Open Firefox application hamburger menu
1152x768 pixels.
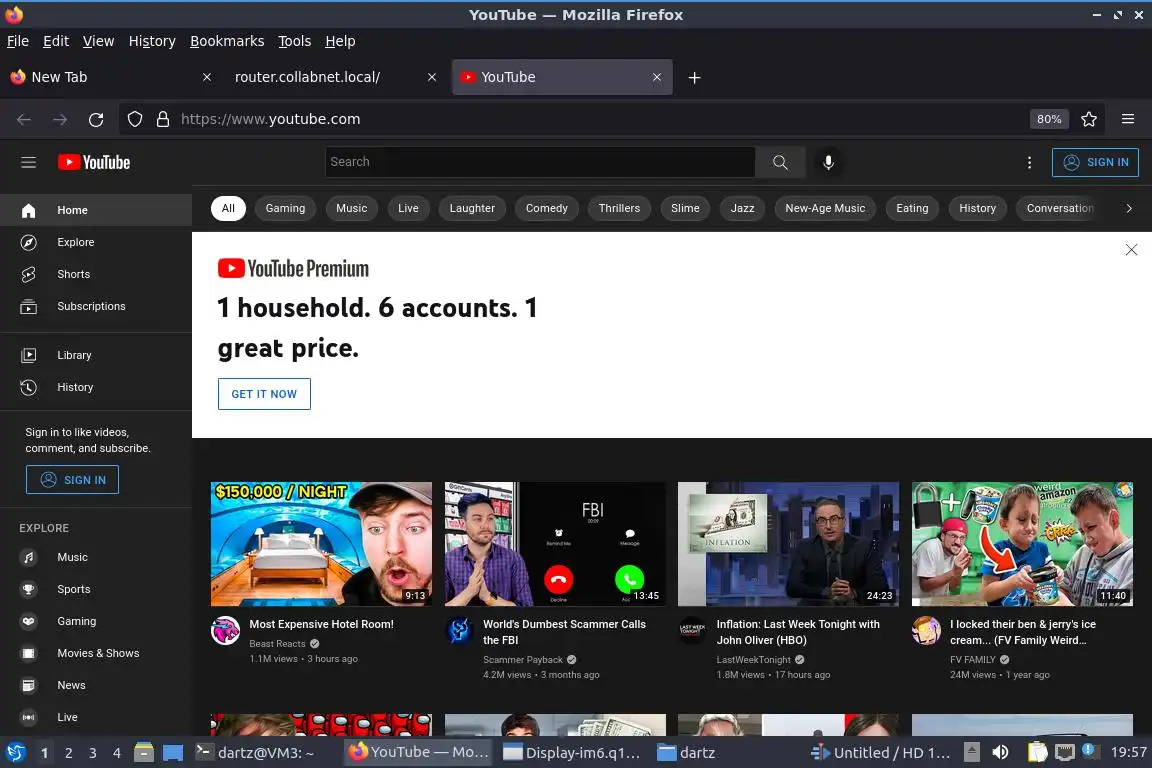[1128, 119]
